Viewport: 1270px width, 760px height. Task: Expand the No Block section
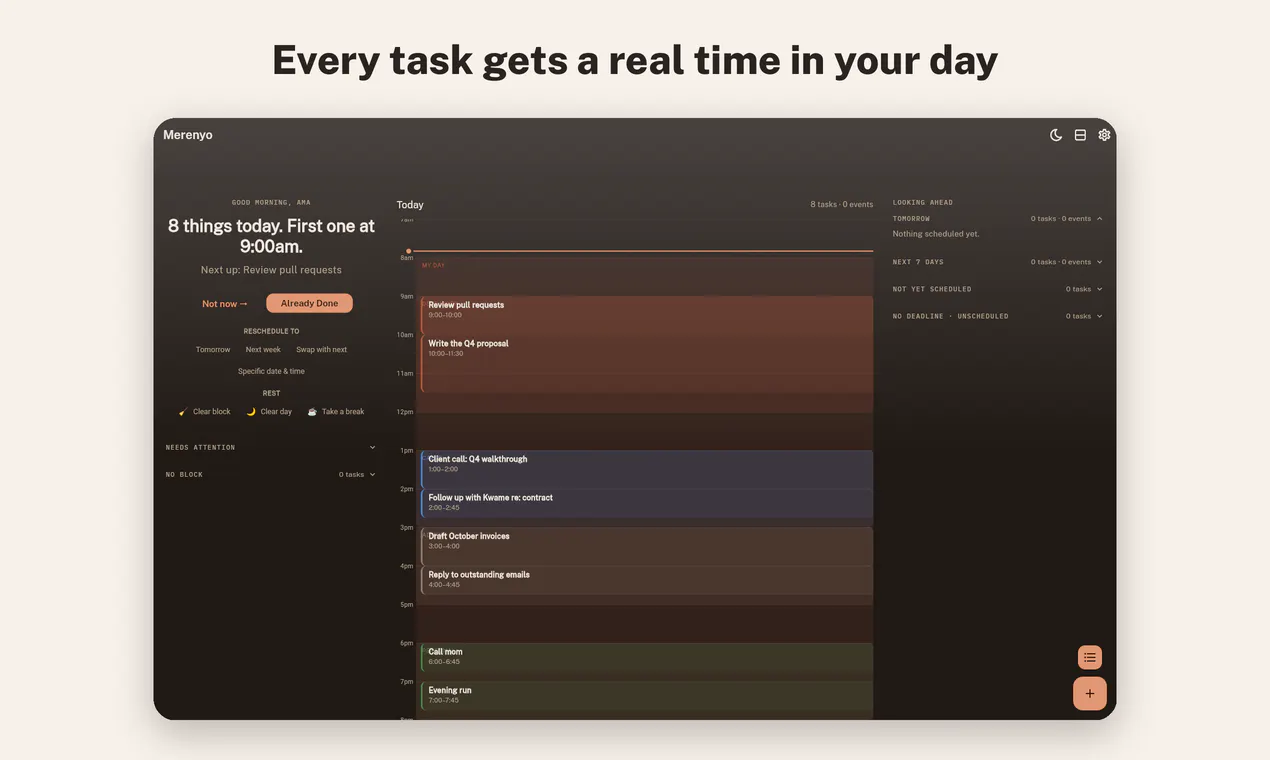coord(271,475)
